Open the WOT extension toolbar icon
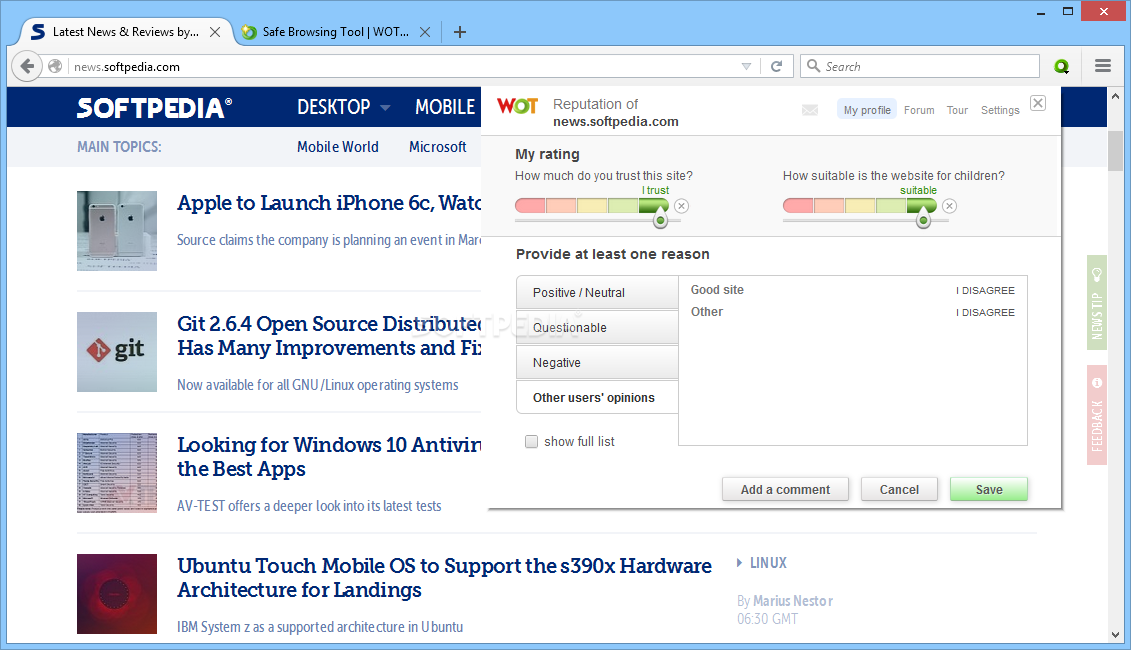1131x650 pixels. point(1061,66)
